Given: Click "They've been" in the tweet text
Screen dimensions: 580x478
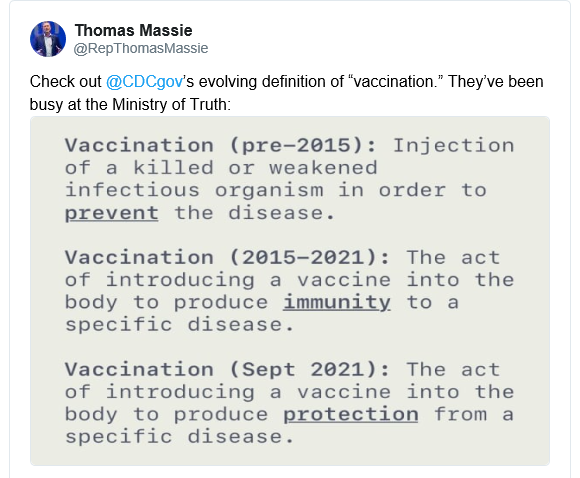Looking at the screenshot, I should [496, 82].
